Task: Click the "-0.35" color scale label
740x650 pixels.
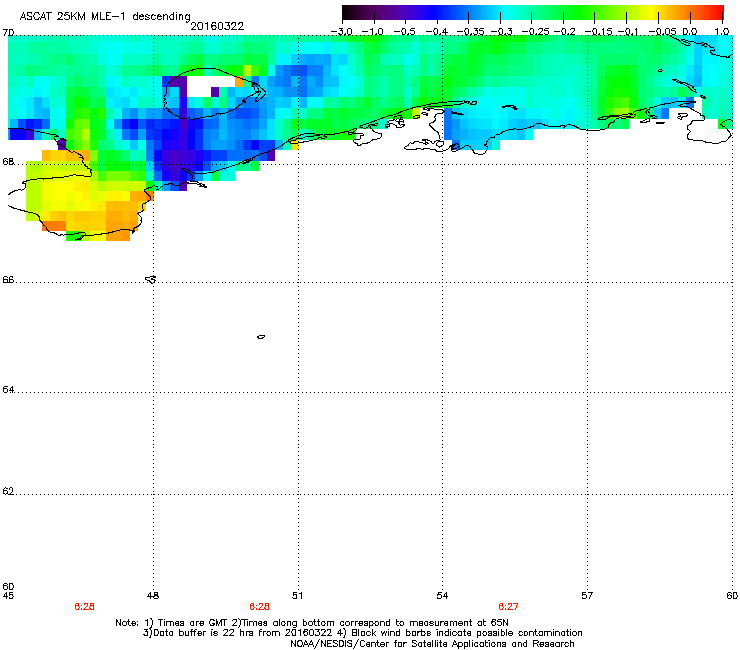Action: tap(471, 32)
